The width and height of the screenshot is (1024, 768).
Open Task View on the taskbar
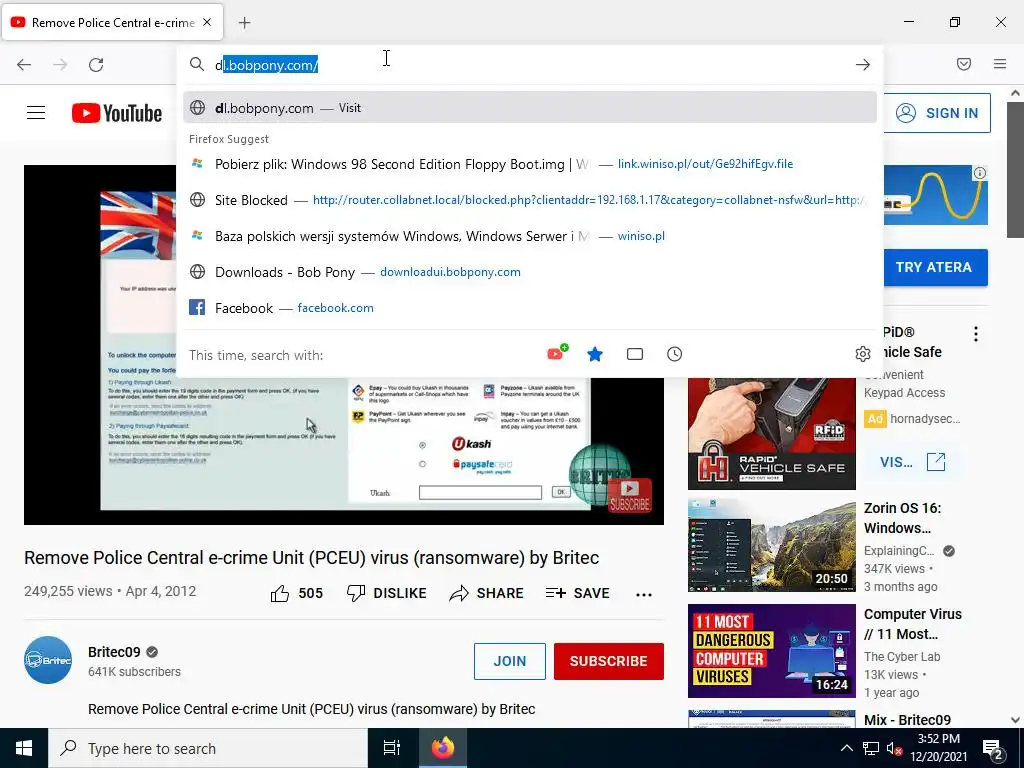point(392,748)
